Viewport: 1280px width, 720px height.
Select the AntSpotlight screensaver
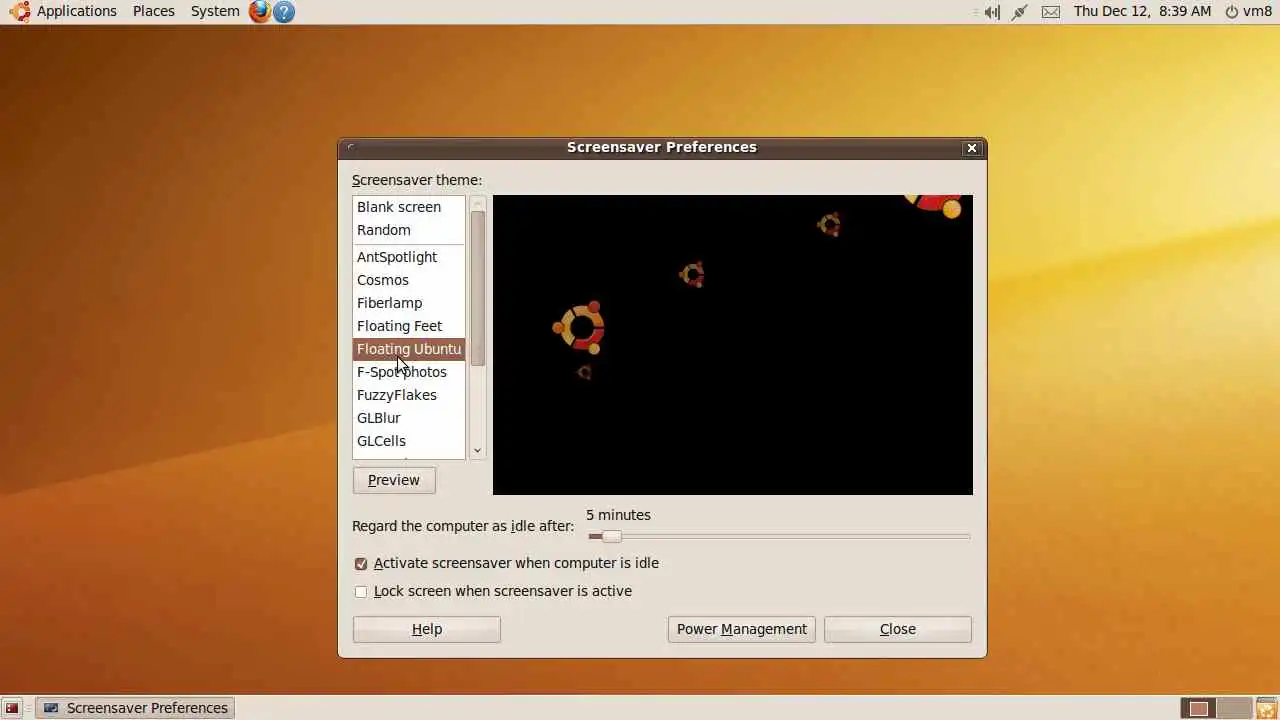409,257
